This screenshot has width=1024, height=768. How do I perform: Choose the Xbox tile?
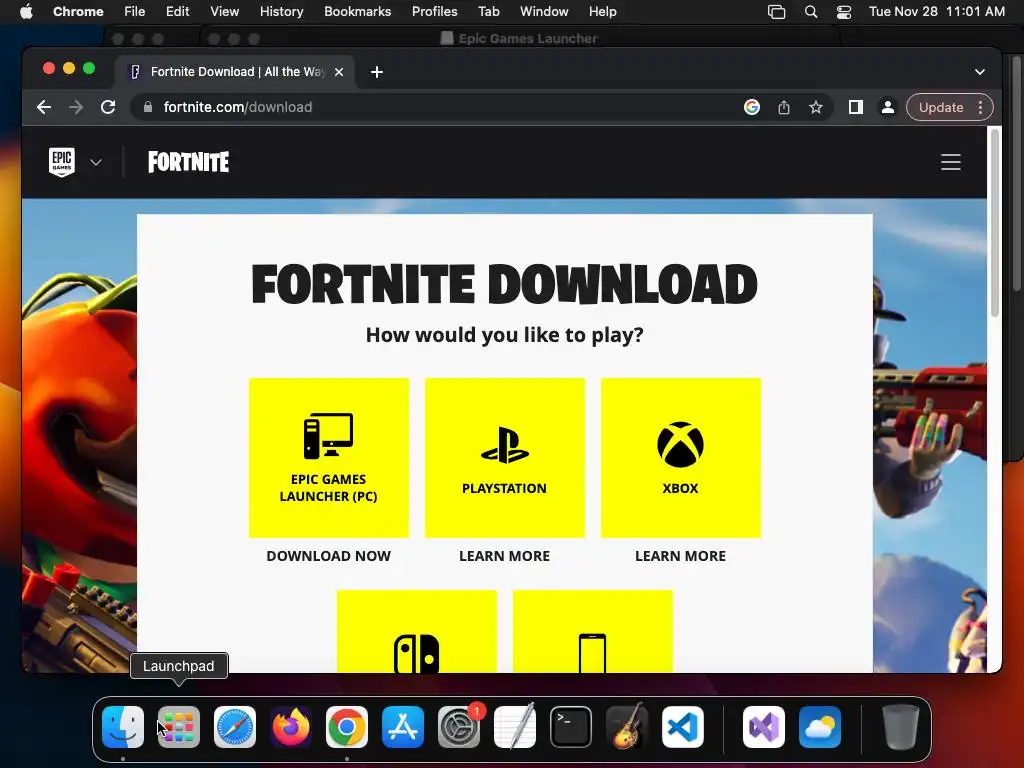point(680,458)
